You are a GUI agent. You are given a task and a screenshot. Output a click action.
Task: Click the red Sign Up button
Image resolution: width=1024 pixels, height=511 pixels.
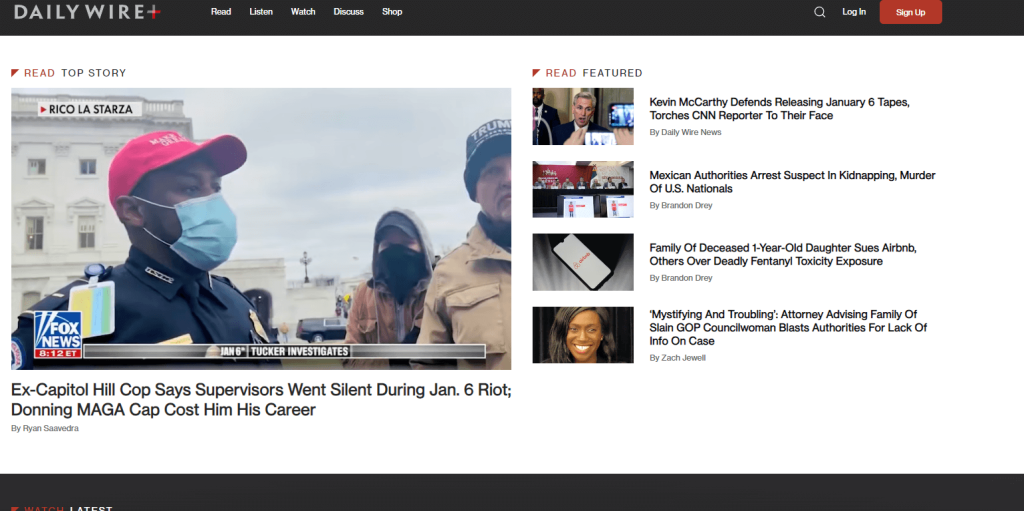(x=910, y=12)
